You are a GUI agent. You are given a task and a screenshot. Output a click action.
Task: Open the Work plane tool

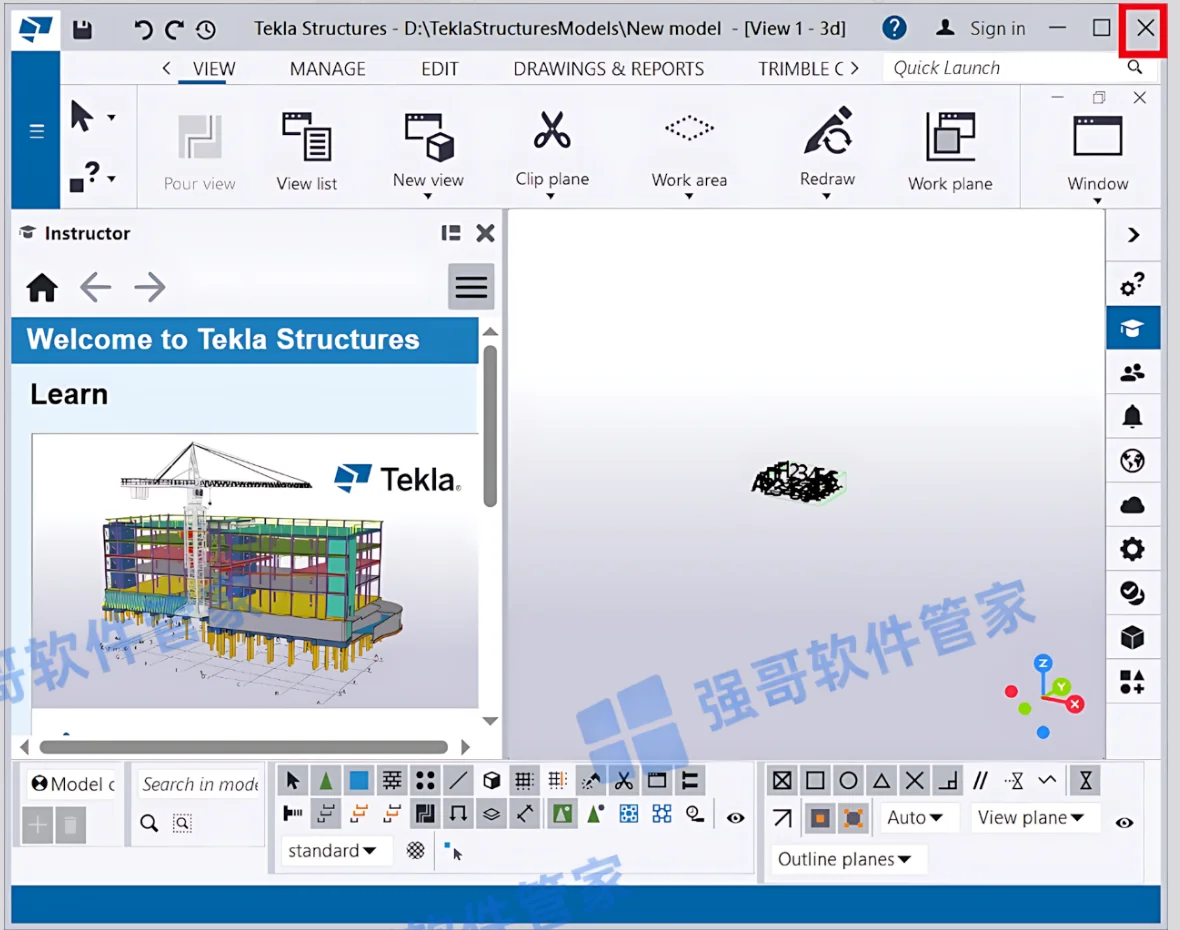pos(950,150)
